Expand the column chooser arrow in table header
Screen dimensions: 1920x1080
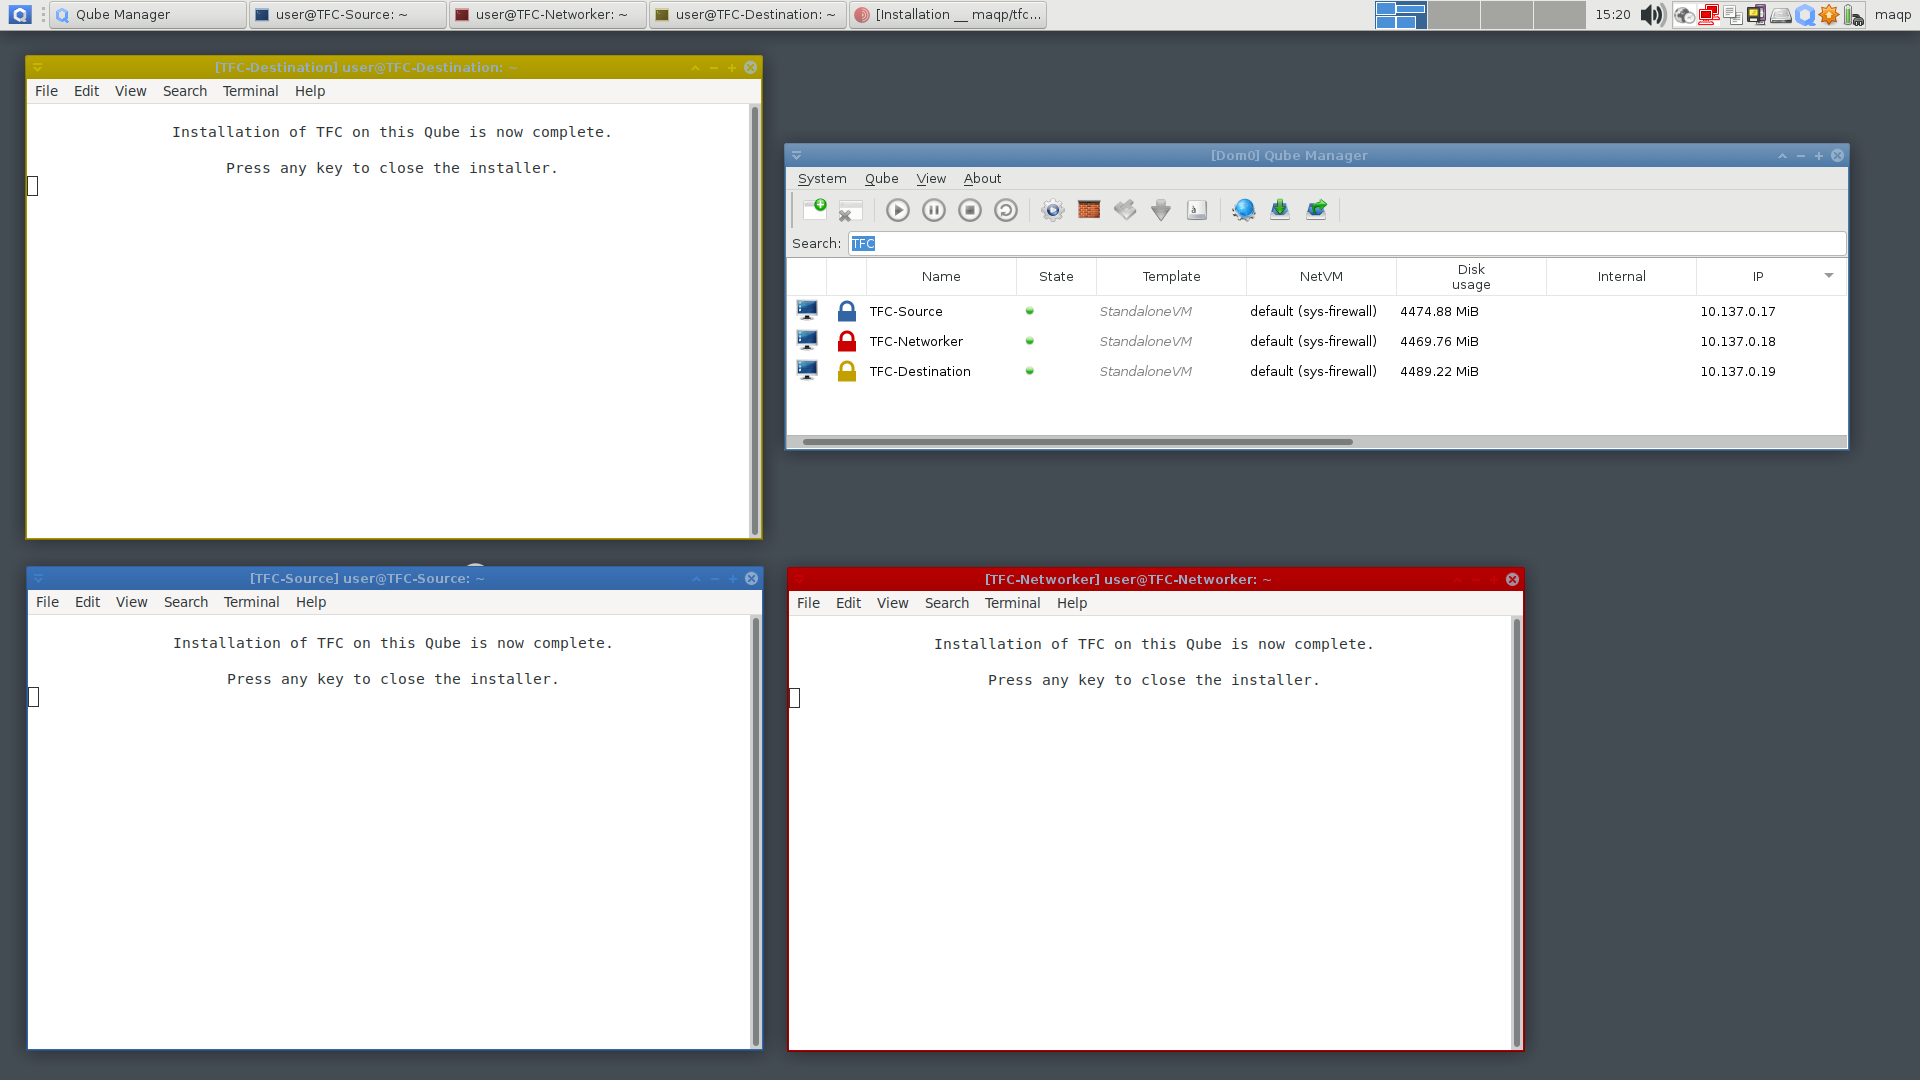point(1828,276)
